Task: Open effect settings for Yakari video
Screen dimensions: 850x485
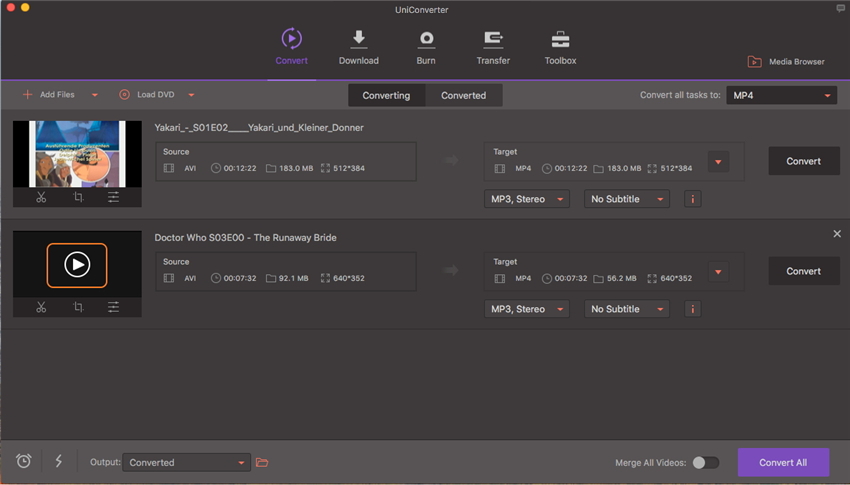Action: click(x=113, y=197)
